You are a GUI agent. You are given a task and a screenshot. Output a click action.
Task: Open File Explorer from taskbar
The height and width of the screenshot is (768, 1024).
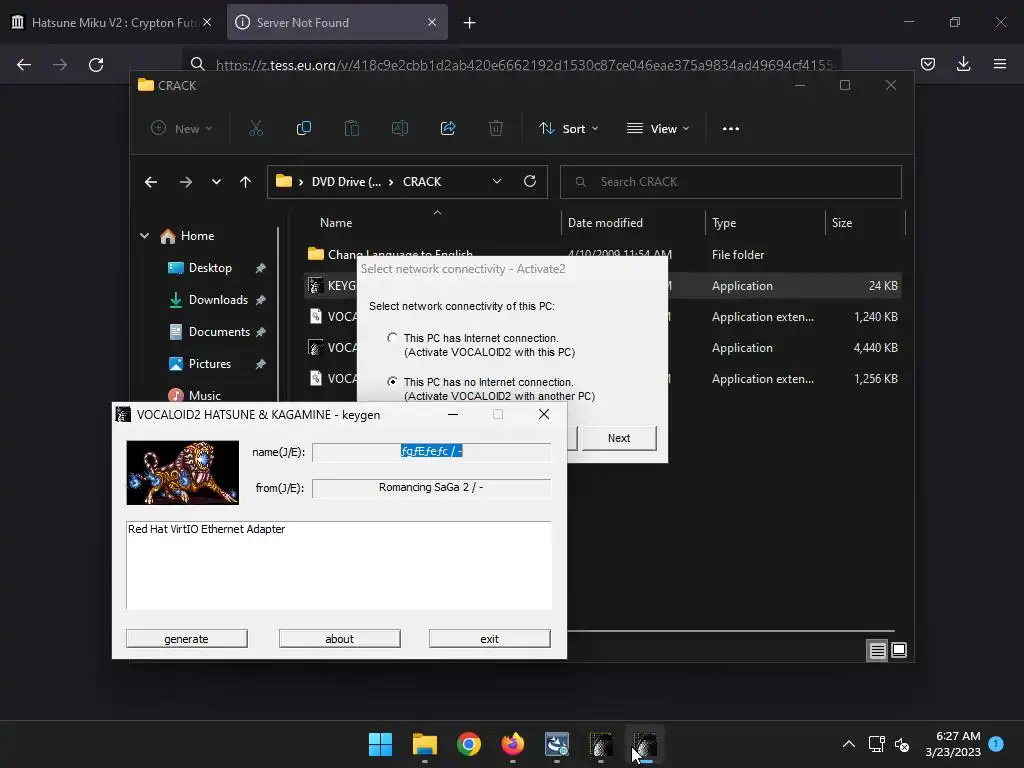point(424,744)
